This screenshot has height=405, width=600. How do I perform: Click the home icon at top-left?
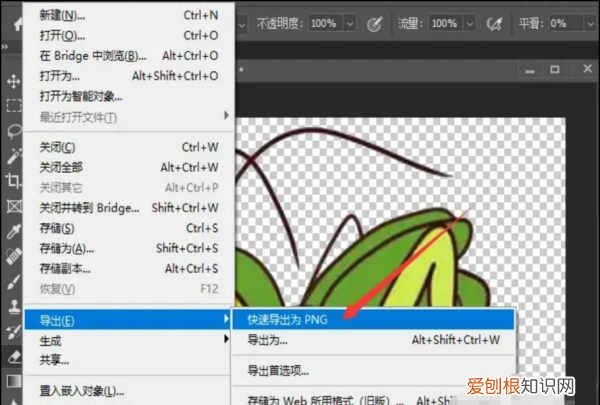point(18,24)
